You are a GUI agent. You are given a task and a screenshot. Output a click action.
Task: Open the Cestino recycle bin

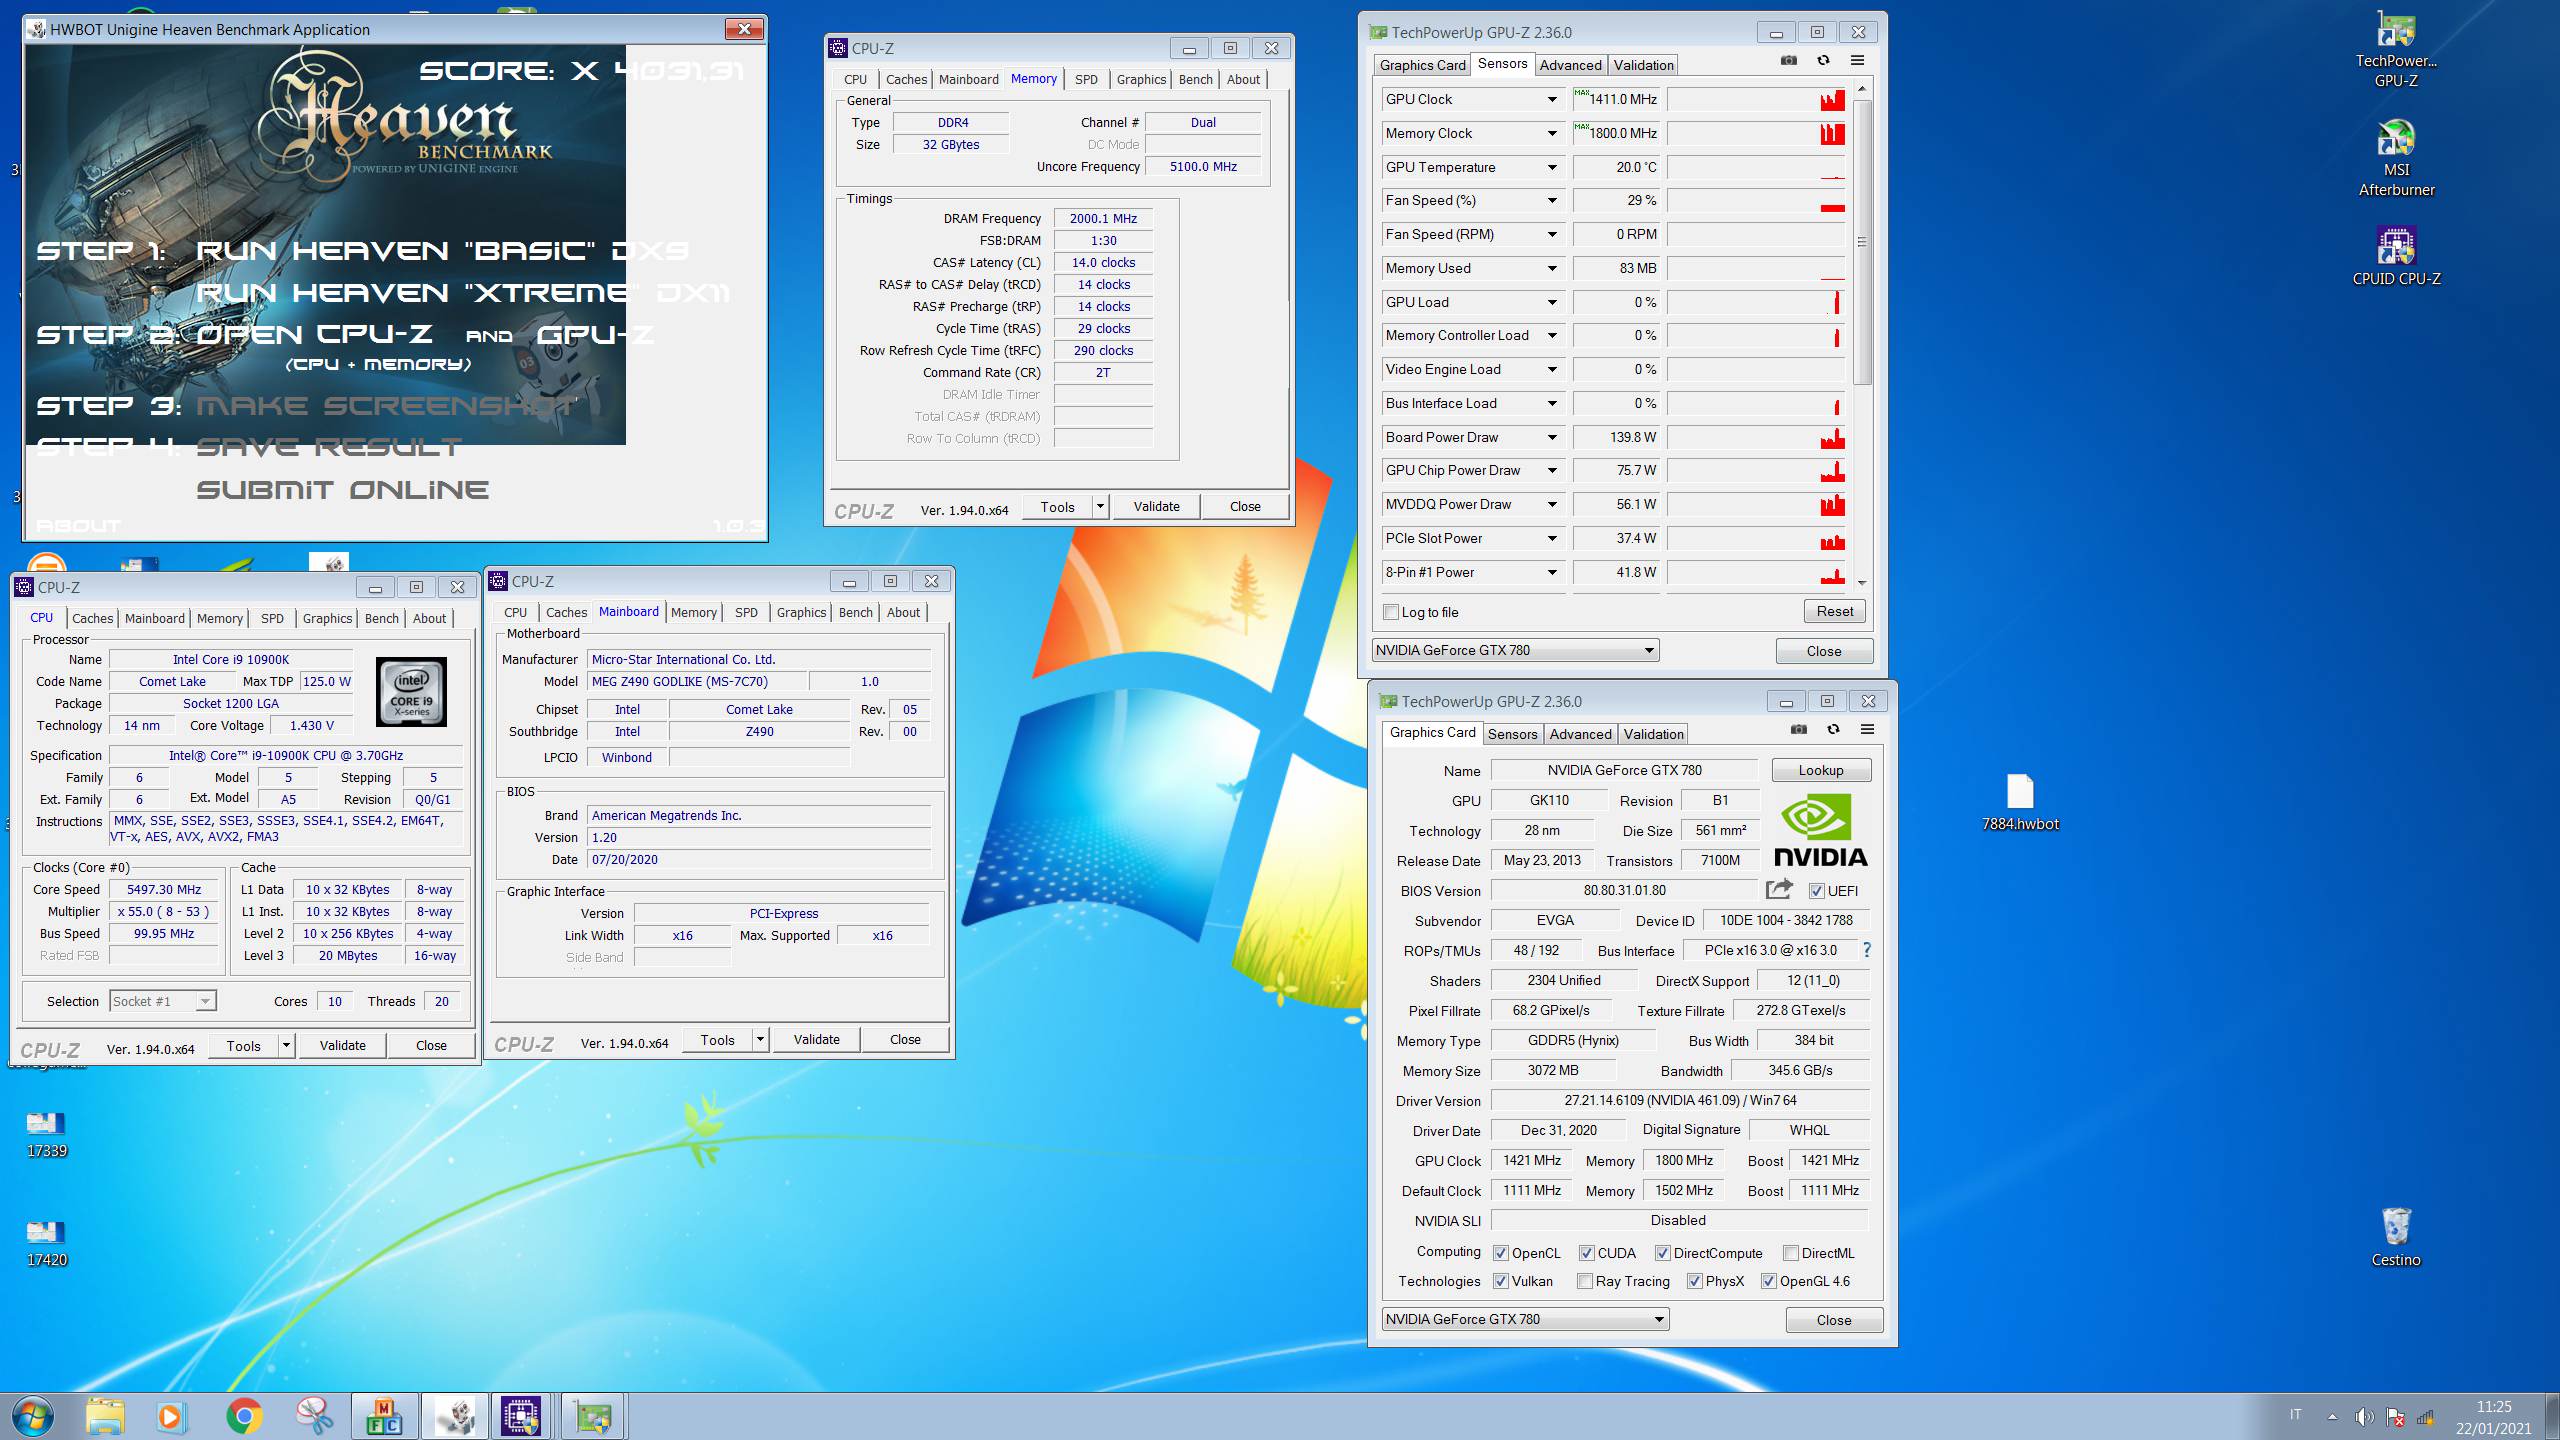pyautogui.click(x=2396, y=1237)
